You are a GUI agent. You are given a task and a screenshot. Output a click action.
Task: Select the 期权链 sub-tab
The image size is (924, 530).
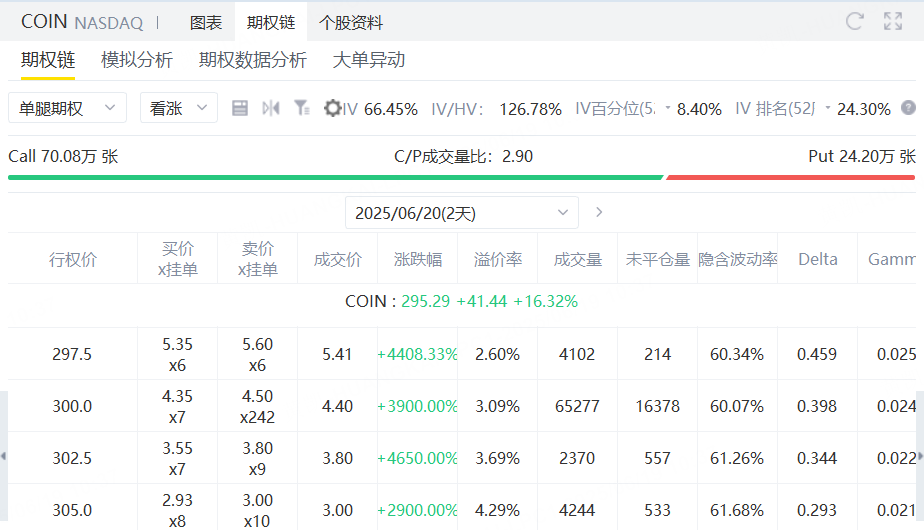48,60
